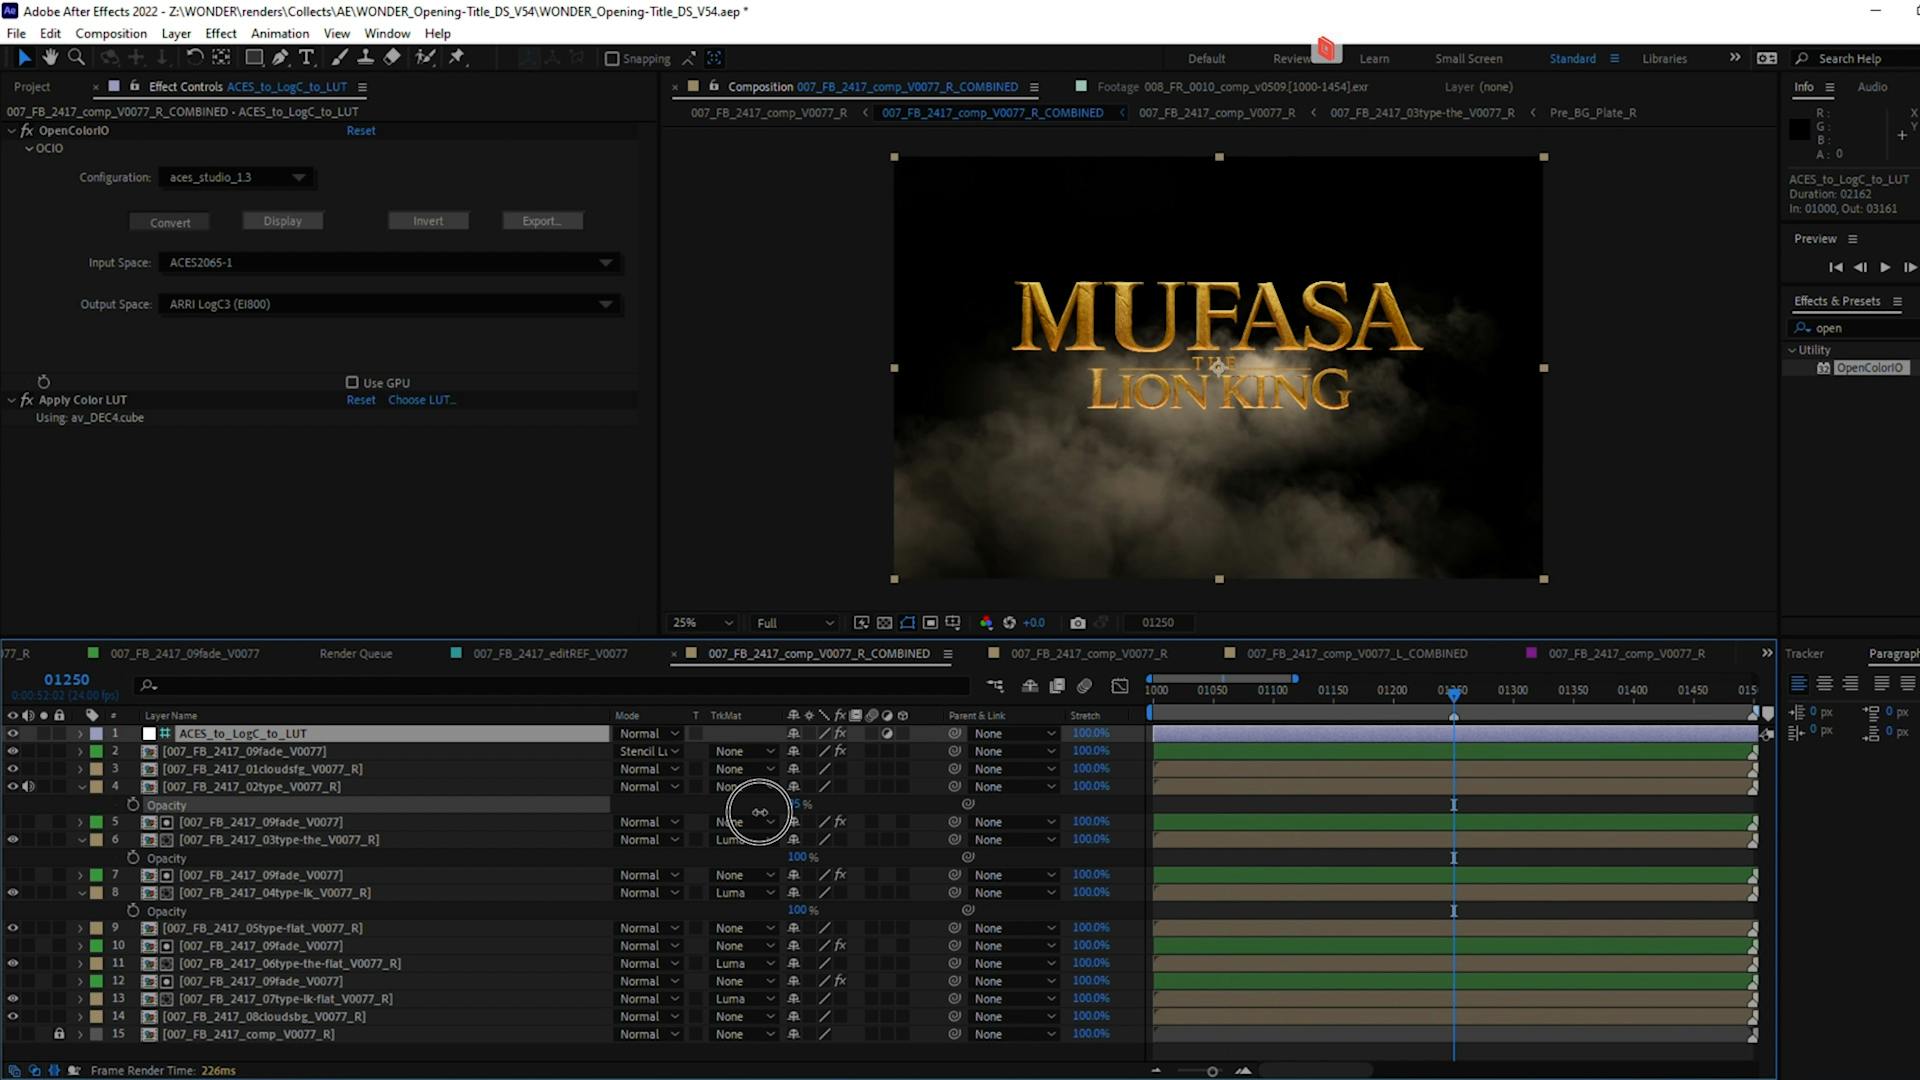Toggle visibility of layer 3 01cloudsfg
The height and width of the screenshot is (1080, 1920).
click(x=12, y=769)
